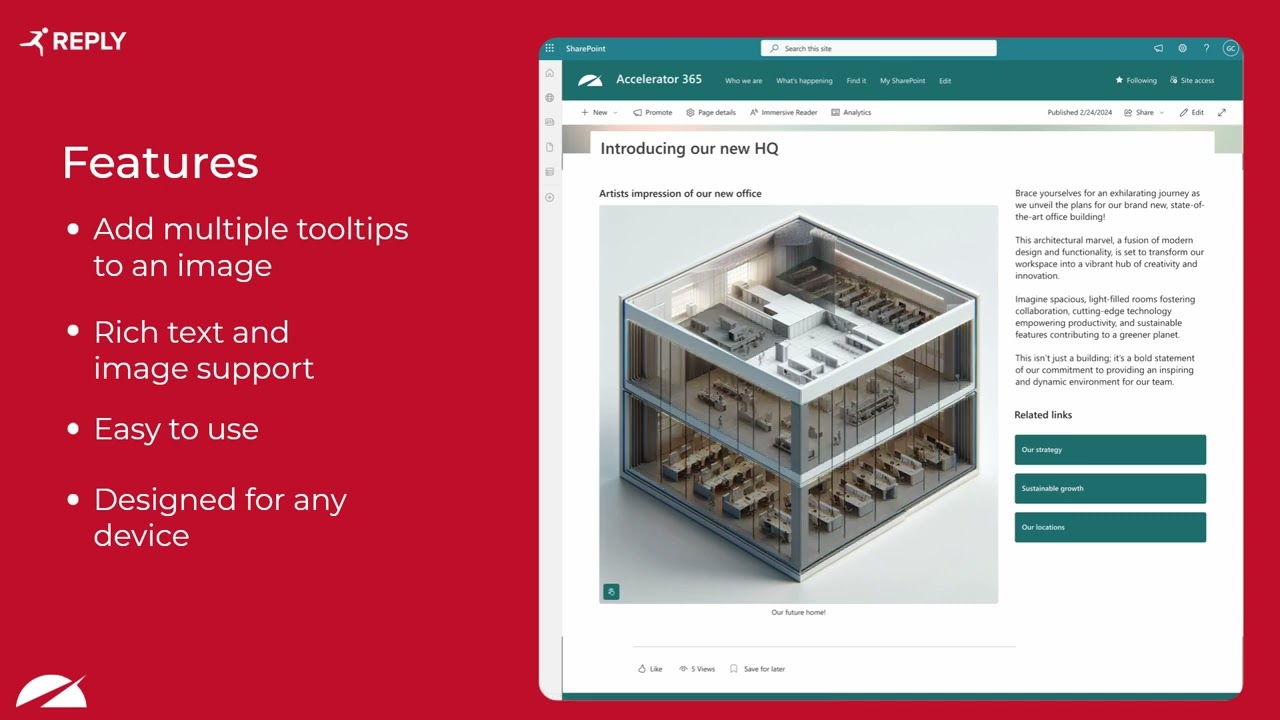The width and height of the screenshot is (1280, 720).
Task: Click the Published 2/24/2024 status text
Action: (1079, 113)
